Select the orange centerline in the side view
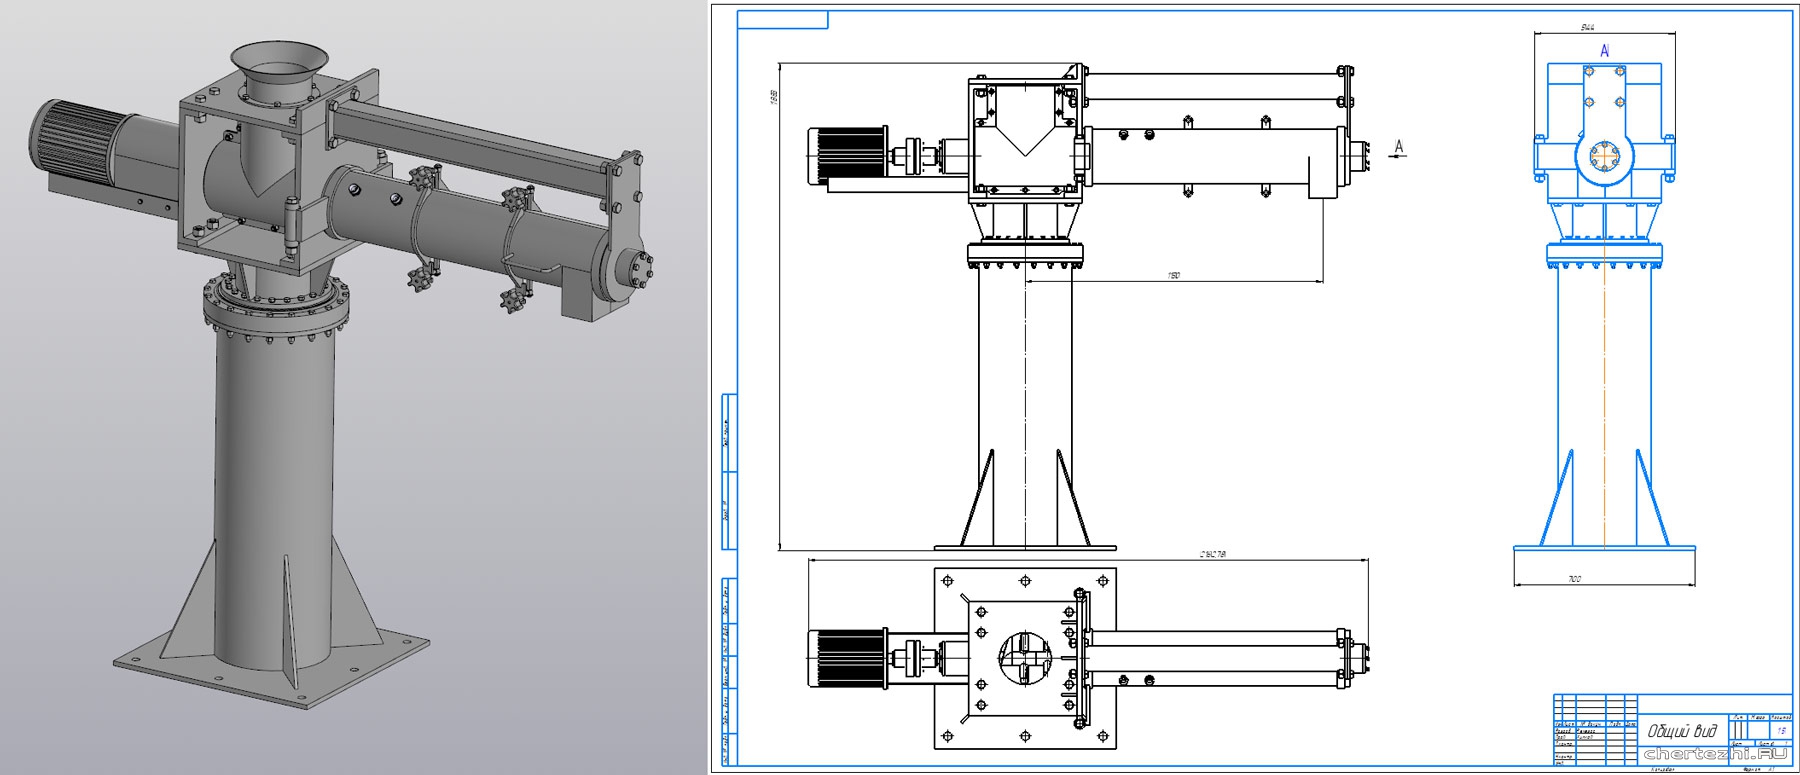1800x775 pixels. coord(1605,400)
